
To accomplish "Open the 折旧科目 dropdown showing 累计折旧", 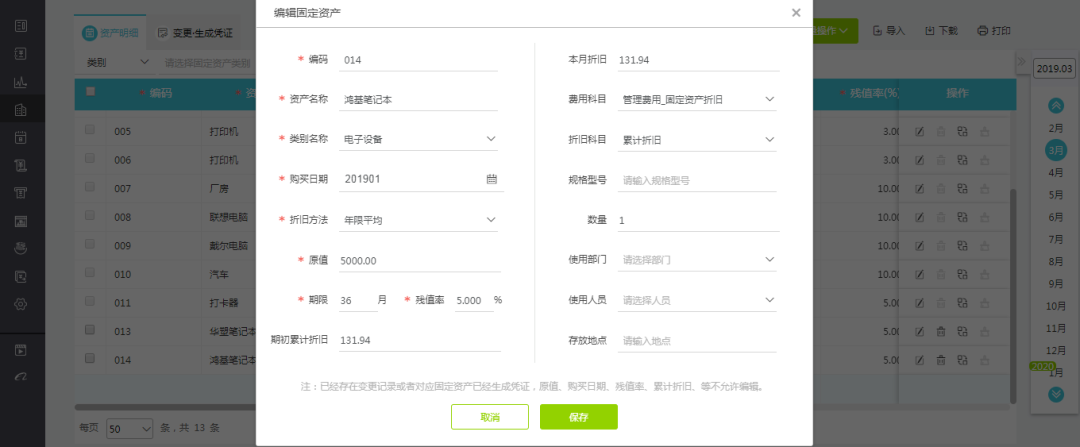I will tap(698, 139).
